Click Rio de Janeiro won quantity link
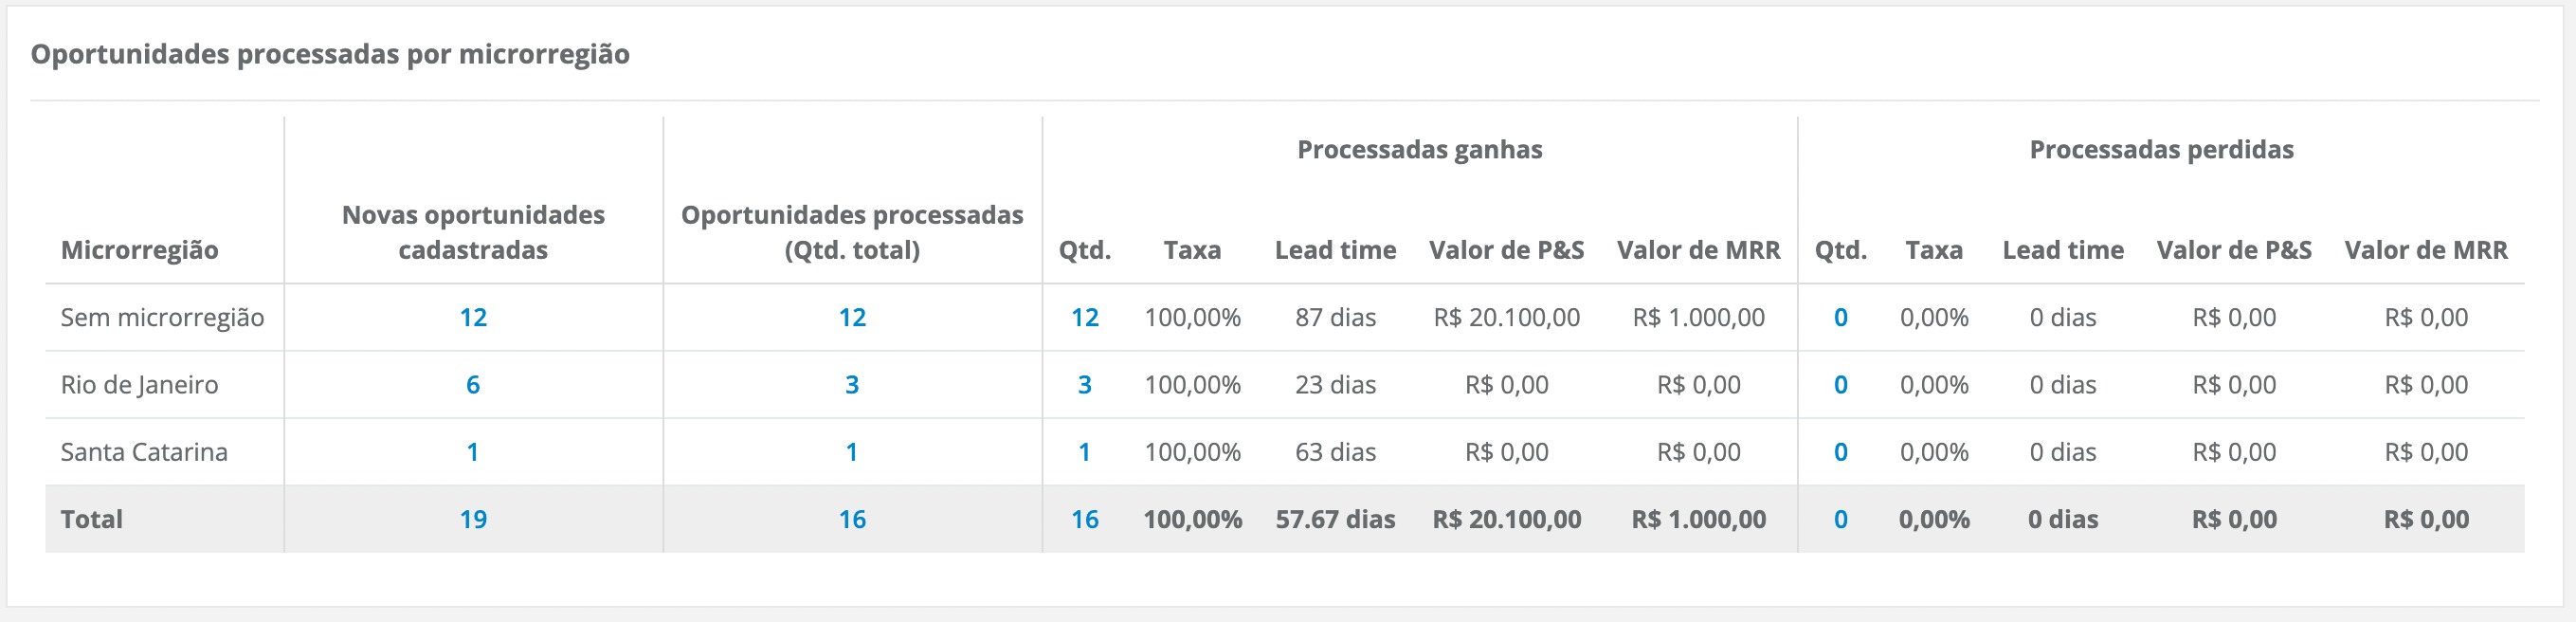Screen dimensions: 2576x622 [1084, 385]
